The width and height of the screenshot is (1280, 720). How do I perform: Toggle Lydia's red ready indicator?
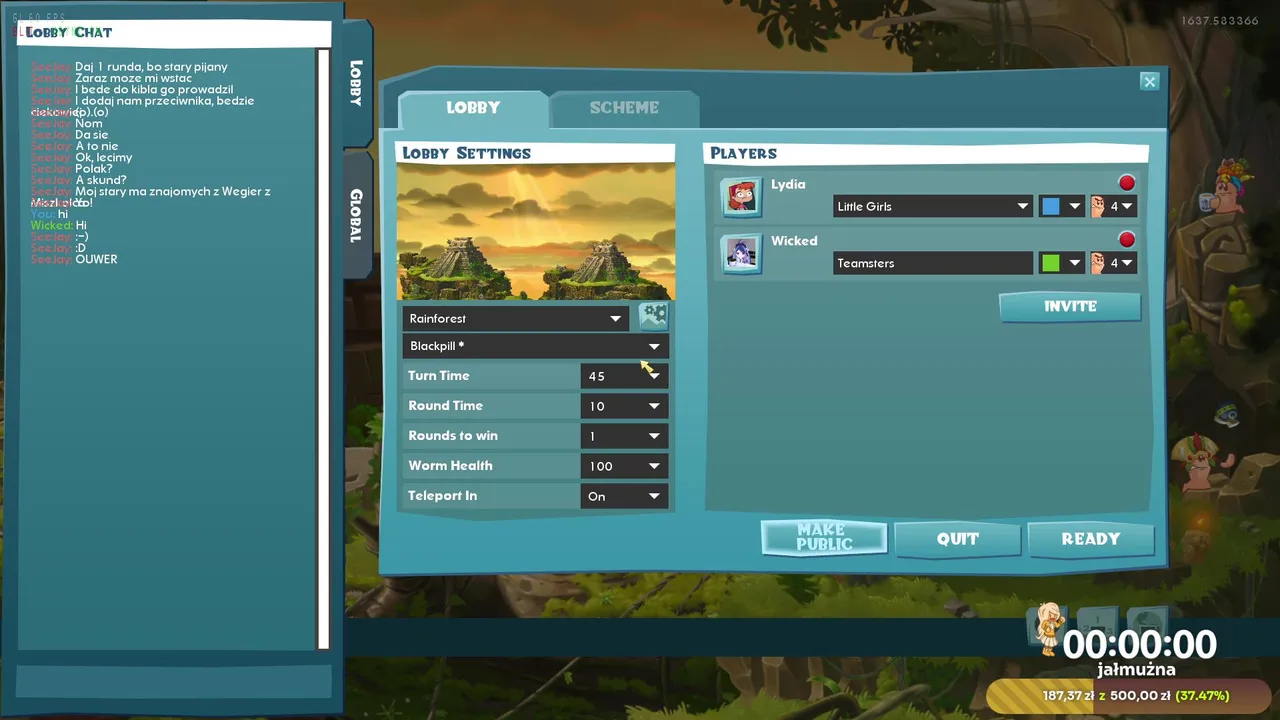(1127, 183)
